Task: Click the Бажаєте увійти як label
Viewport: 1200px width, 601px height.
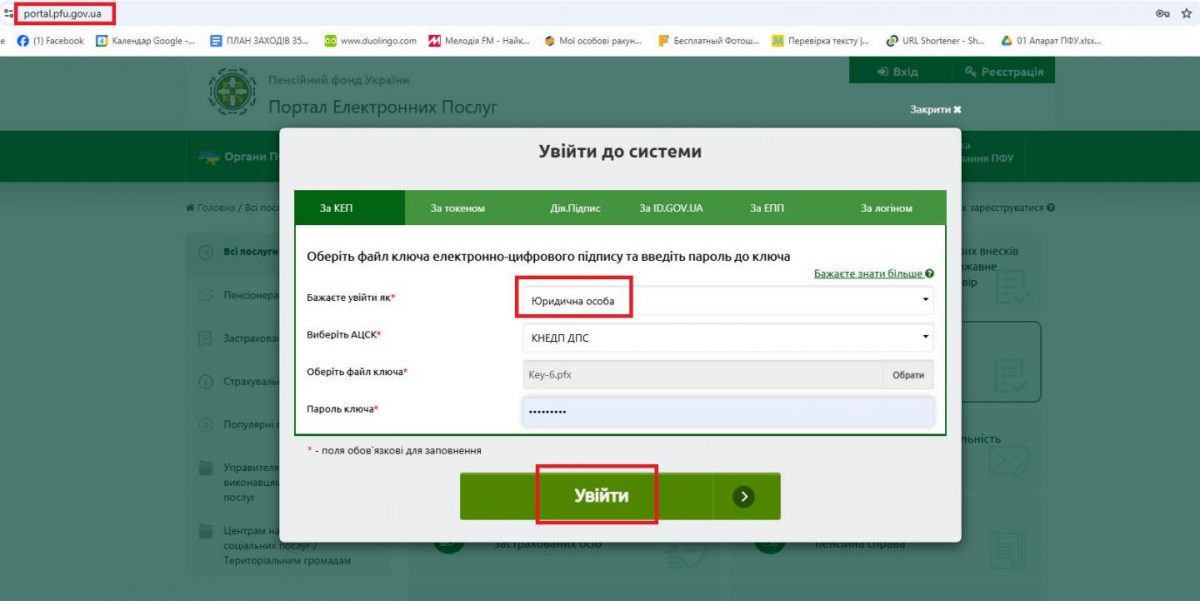Action: tap(351, 298)
